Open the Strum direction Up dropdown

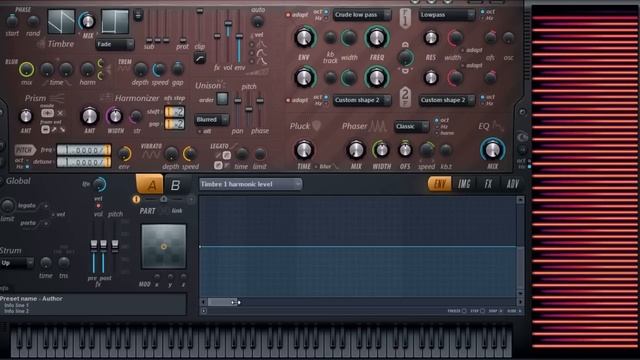click(16, 263)
